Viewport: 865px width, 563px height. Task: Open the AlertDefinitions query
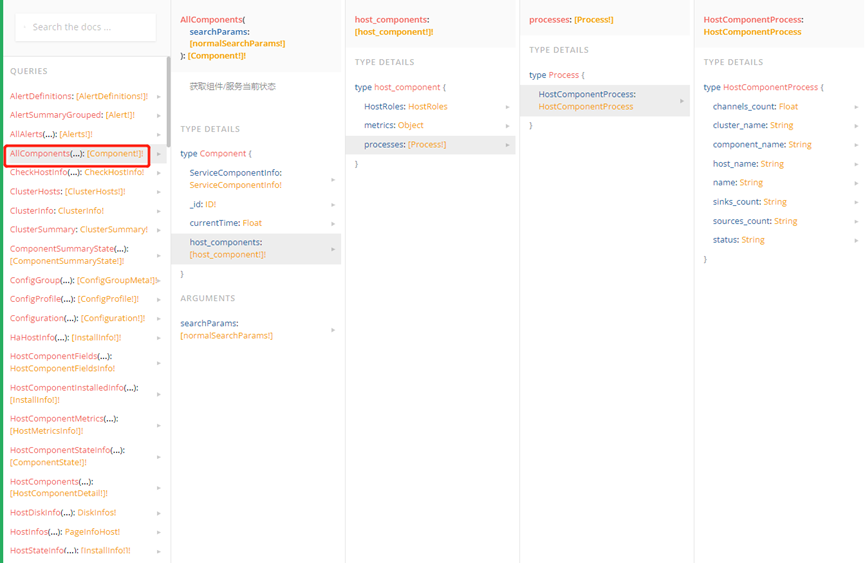pos(79,96)
